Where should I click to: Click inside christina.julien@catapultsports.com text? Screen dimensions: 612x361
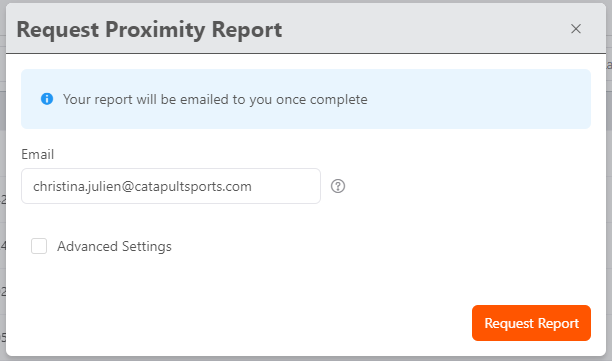pyautogui.click(x=142, y=187)
